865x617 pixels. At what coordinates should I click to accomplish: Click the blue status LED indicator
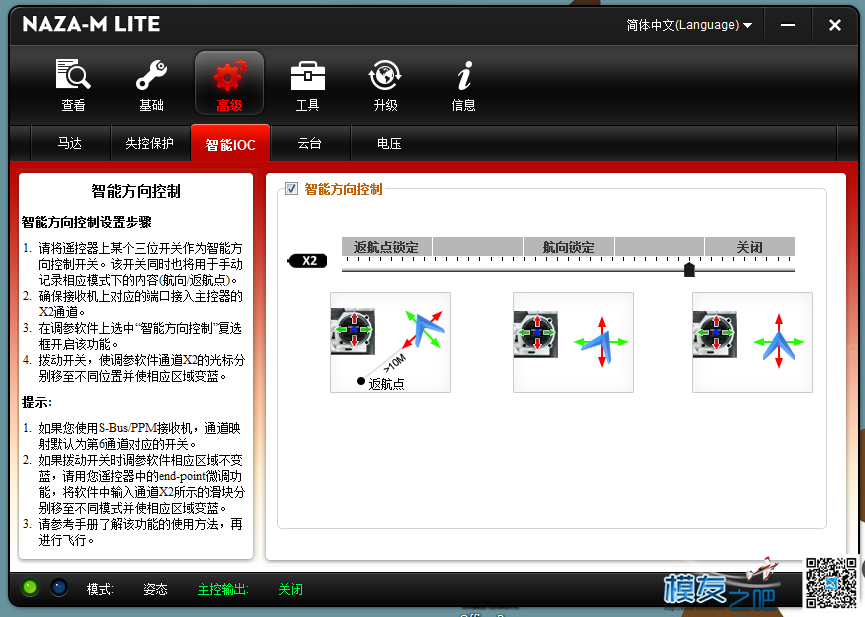(x=59, y=588)
